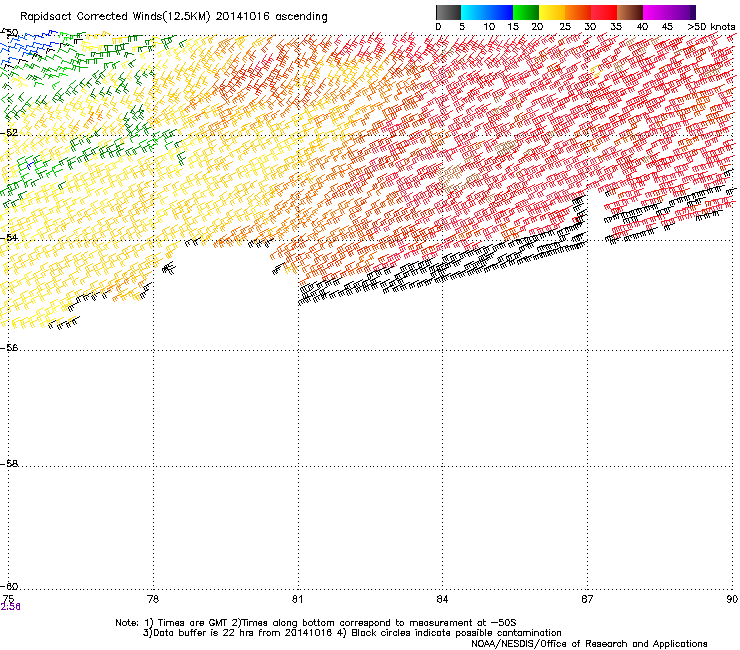This screenshot has width=740, height=650.
Task: Click the "NOAA/NESDIS/Office of Research and Applications" credit
Action: click(589, 644)
